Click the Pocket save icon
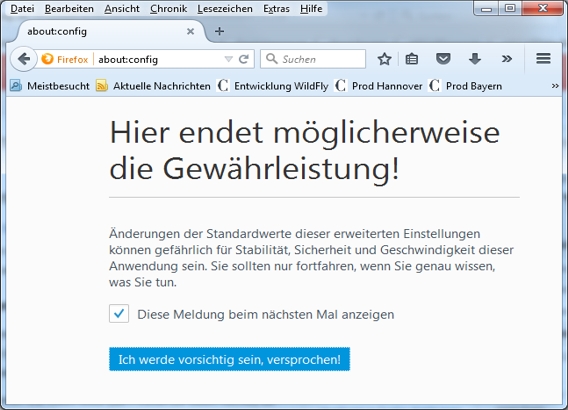 (x=443, y=59)
